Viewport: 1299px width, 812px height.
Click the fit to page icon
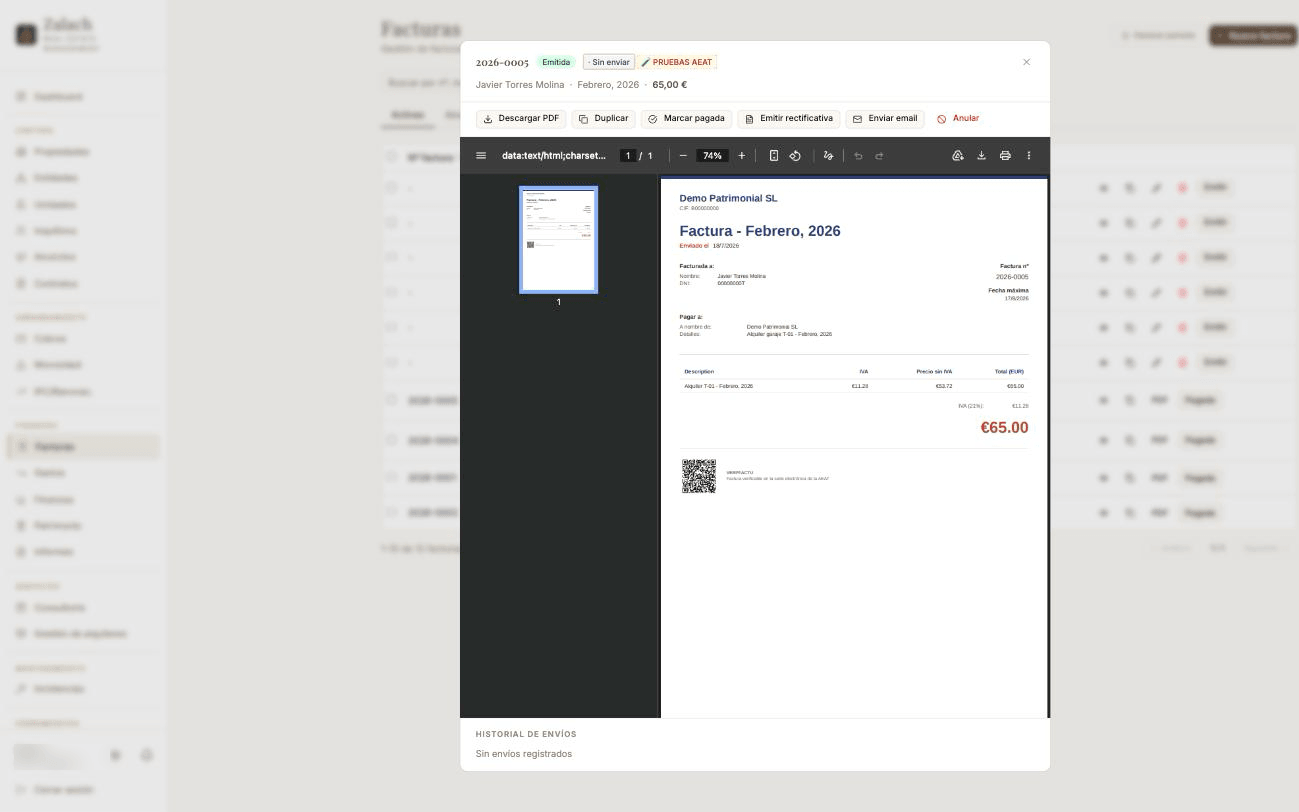774,155
